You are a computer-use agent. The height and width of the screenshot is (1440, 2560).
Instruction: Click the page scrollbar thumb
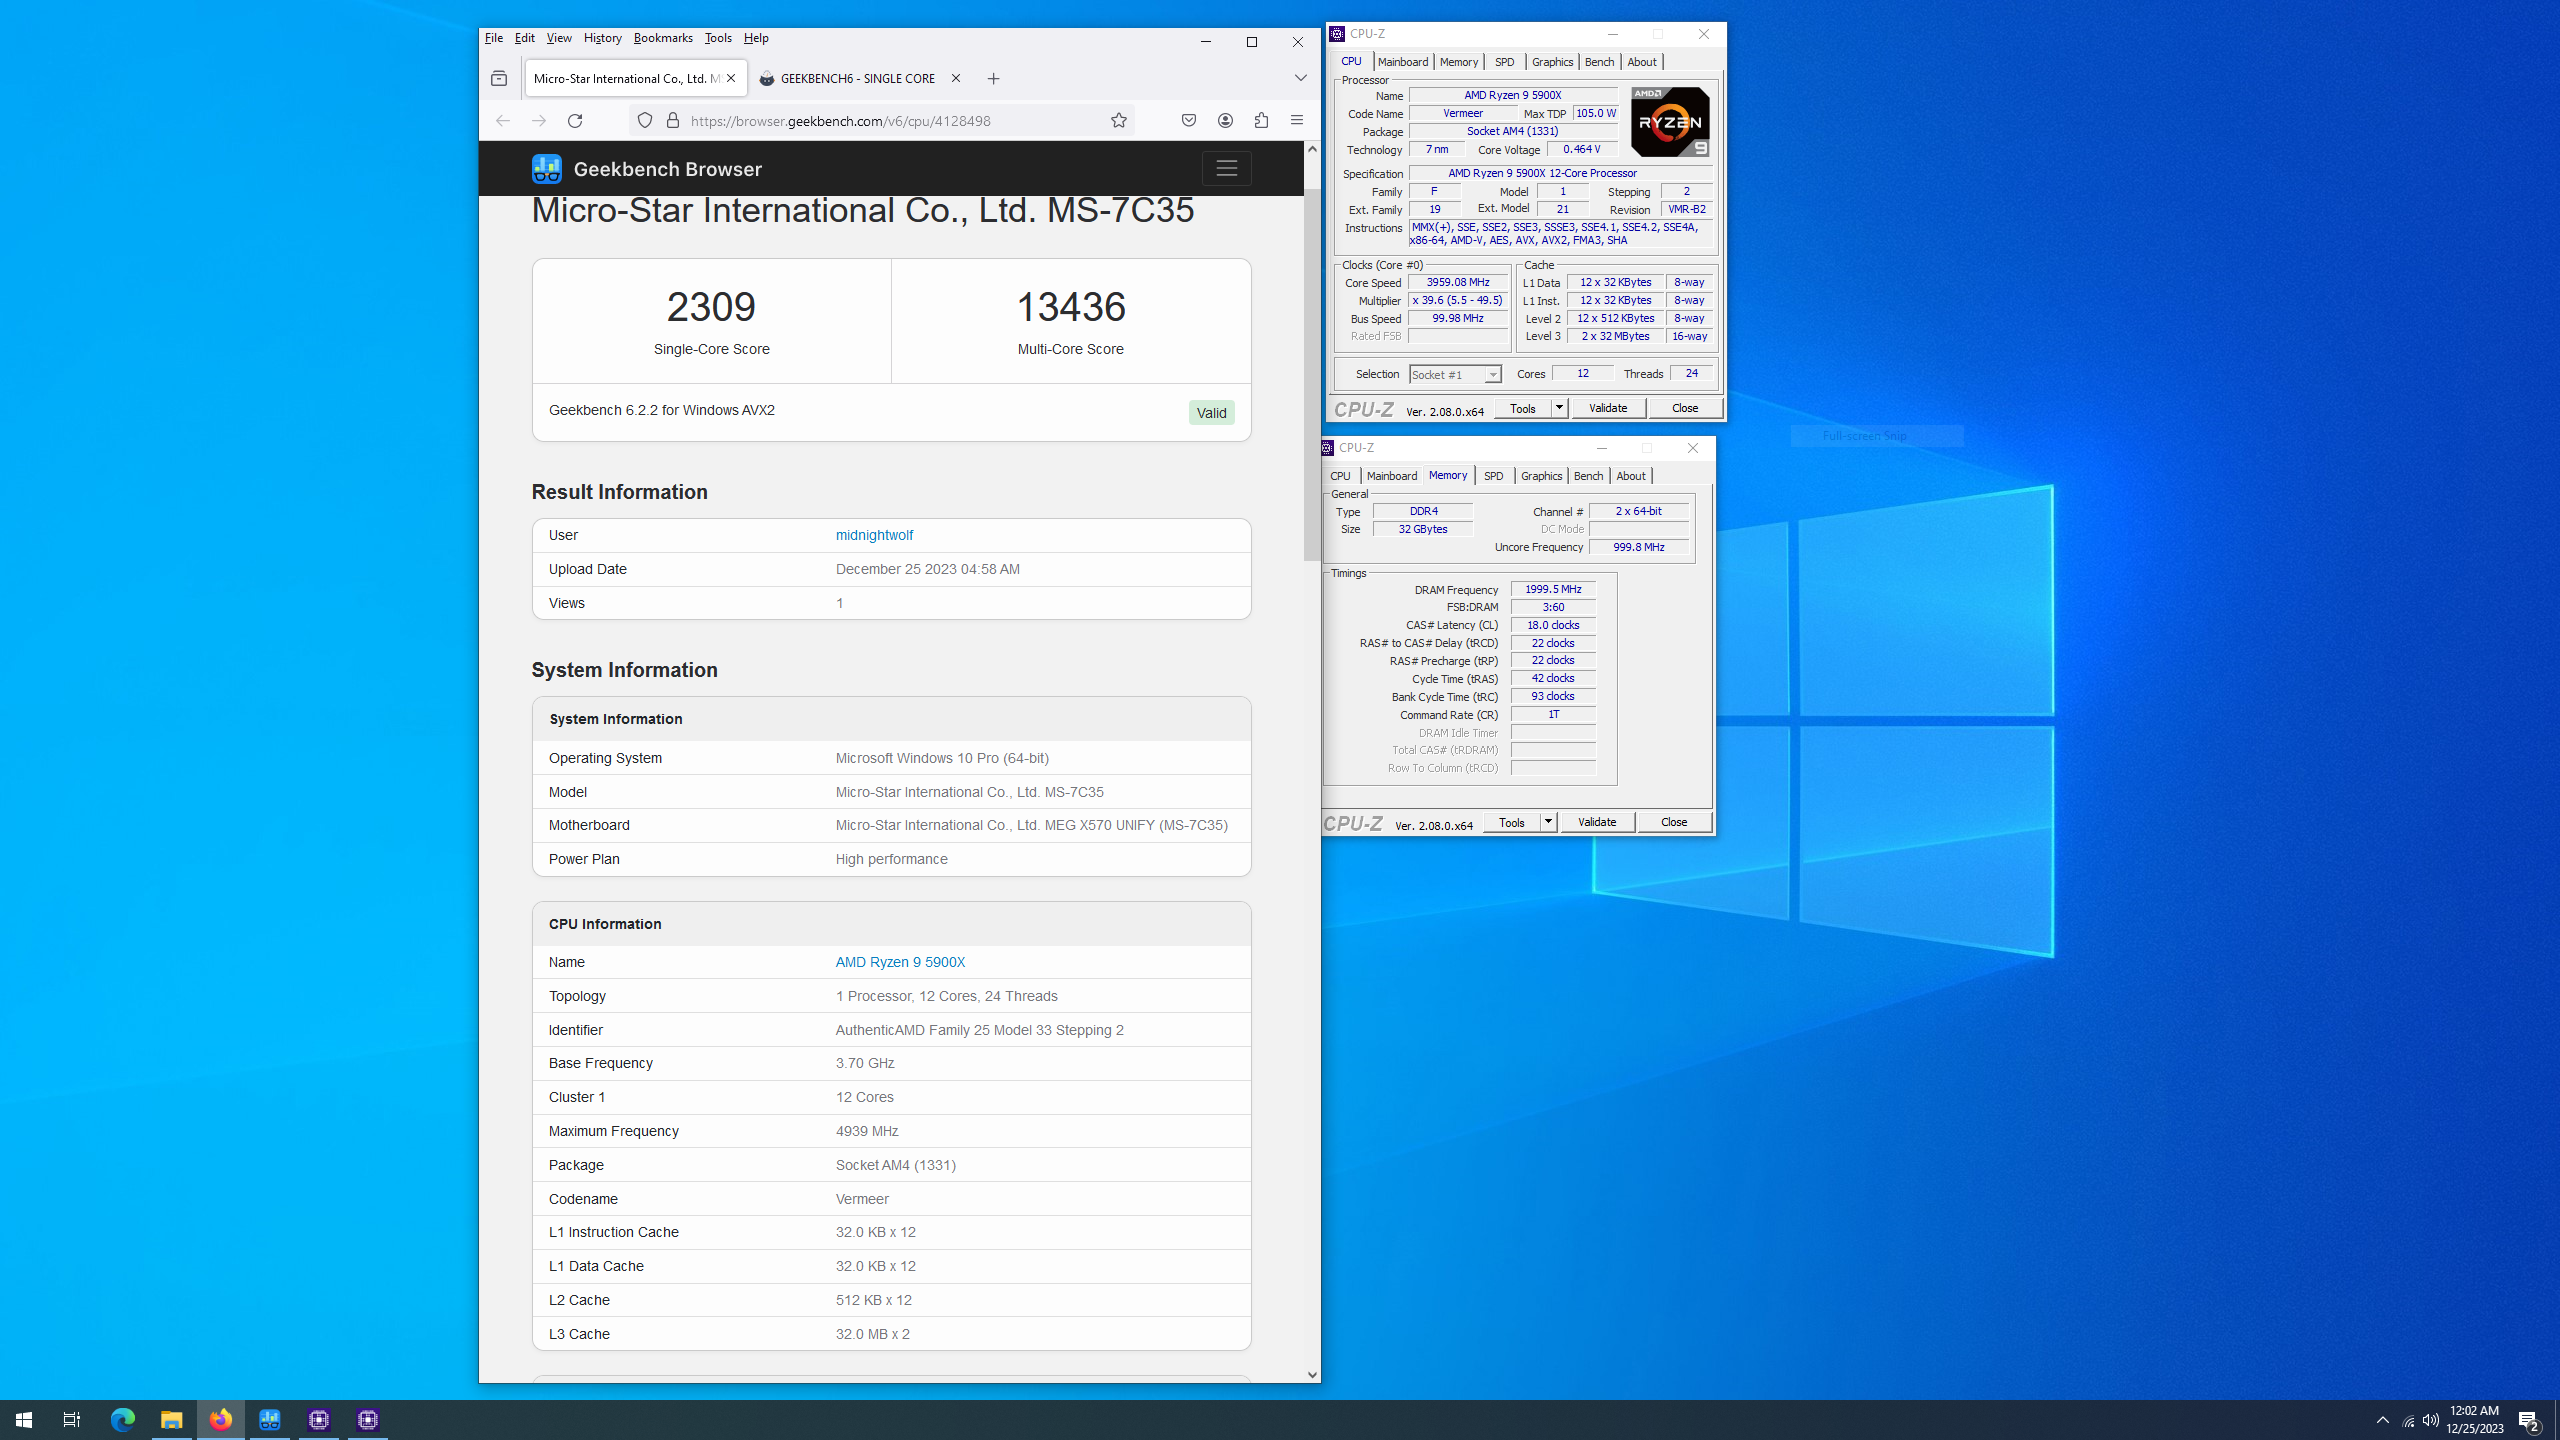1312,375
